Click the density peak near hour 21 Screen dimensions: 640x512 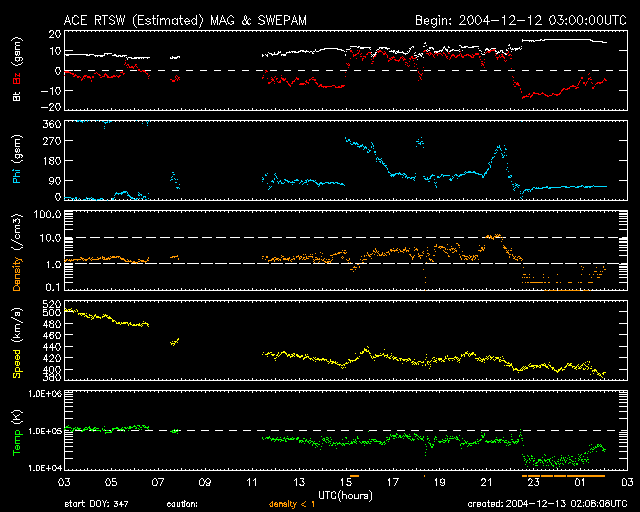point(494,236)
